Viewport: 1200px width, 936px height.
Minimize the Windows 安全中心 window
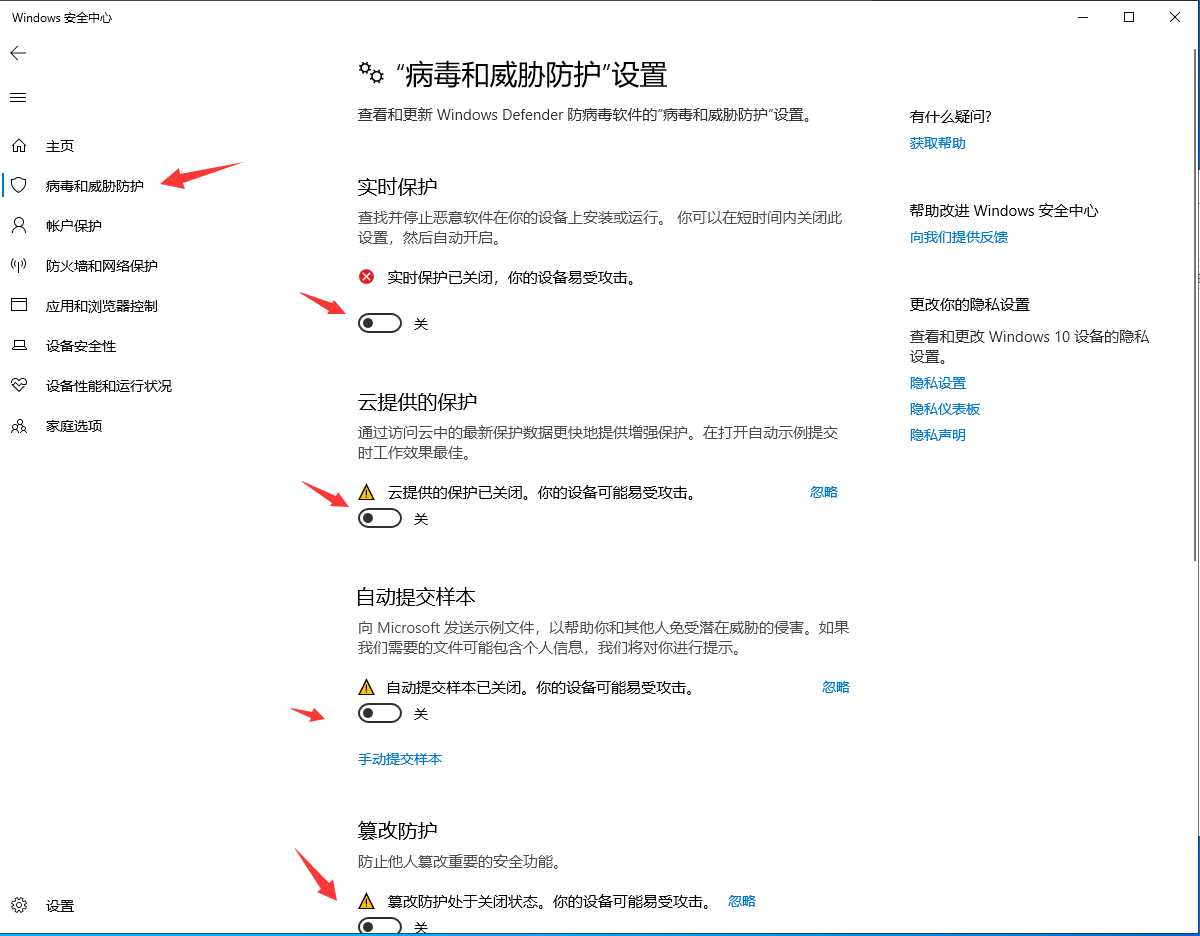tap(1083, 17)
